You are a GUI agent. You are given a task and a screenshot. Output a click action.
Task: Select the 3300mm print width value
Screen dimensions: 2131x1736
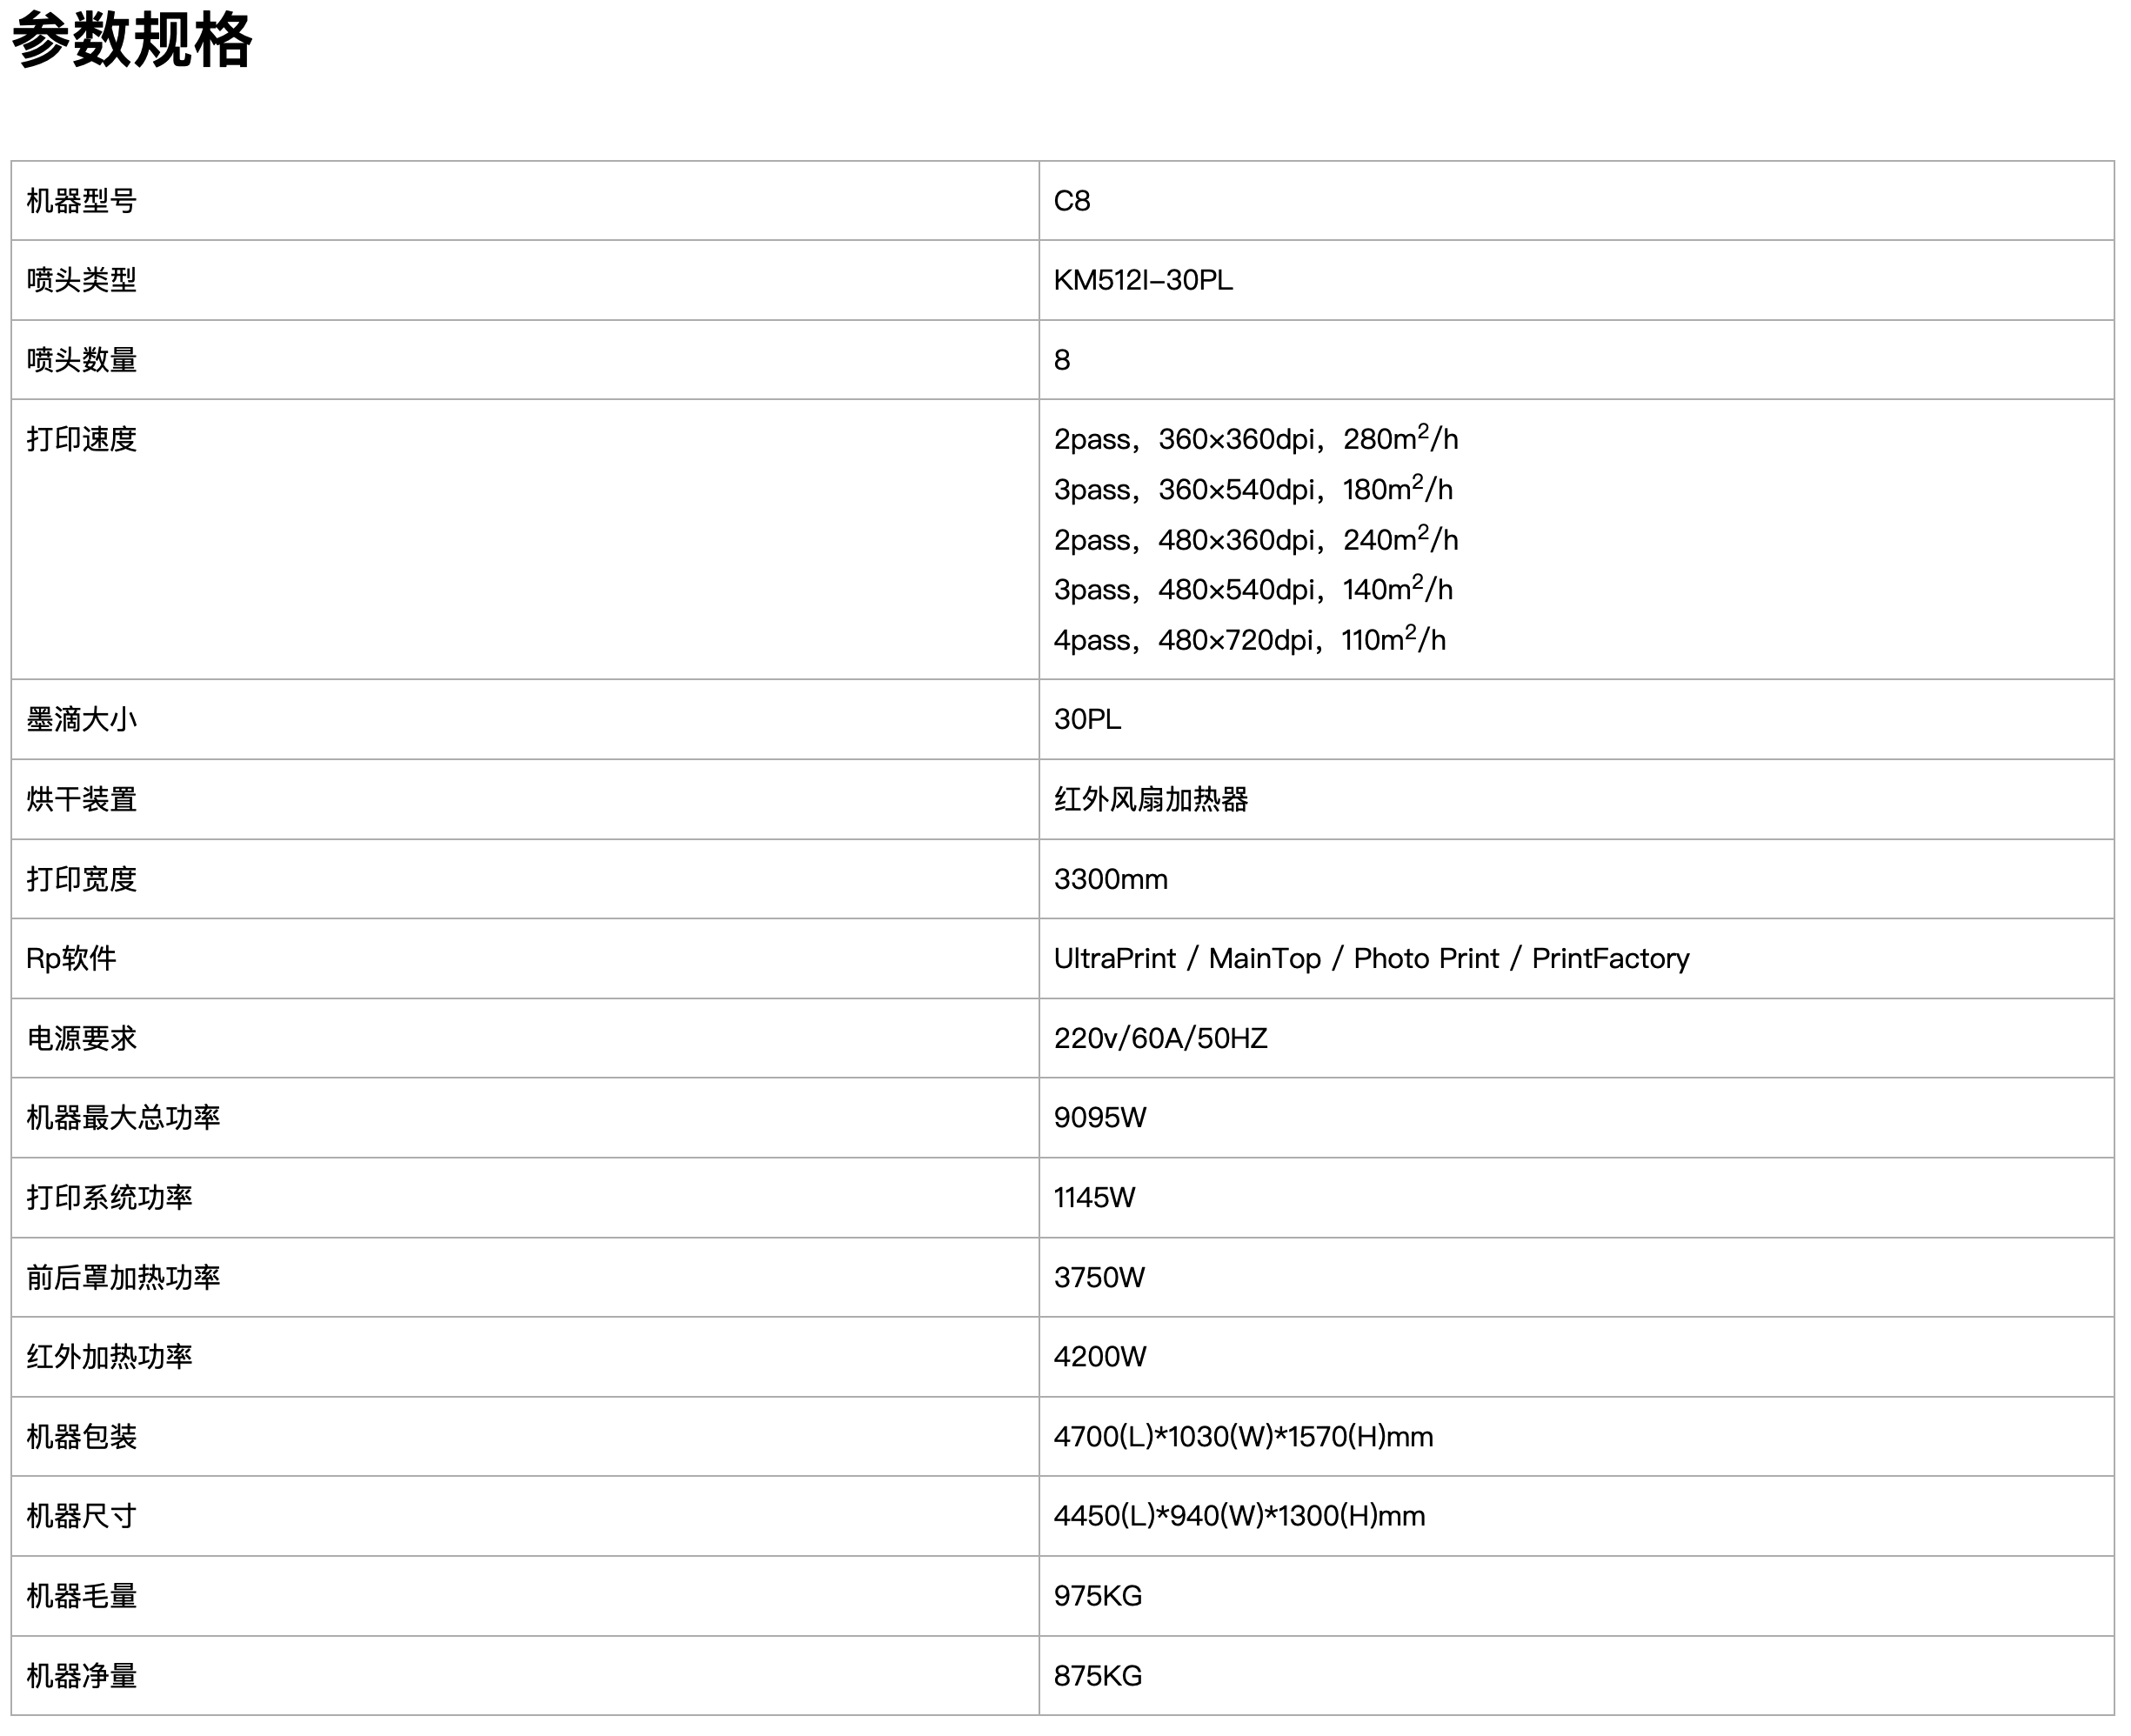pos(1110,879)
